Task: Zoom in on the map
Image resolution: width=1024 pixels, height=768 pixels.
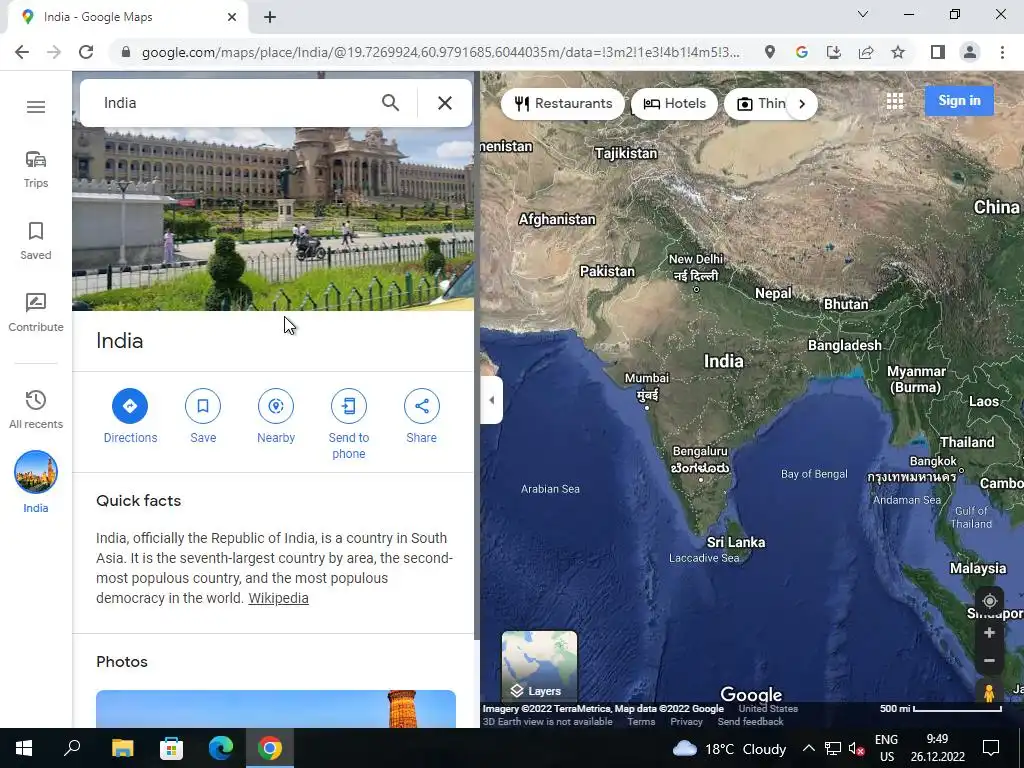Action: [x=989, y=633]
